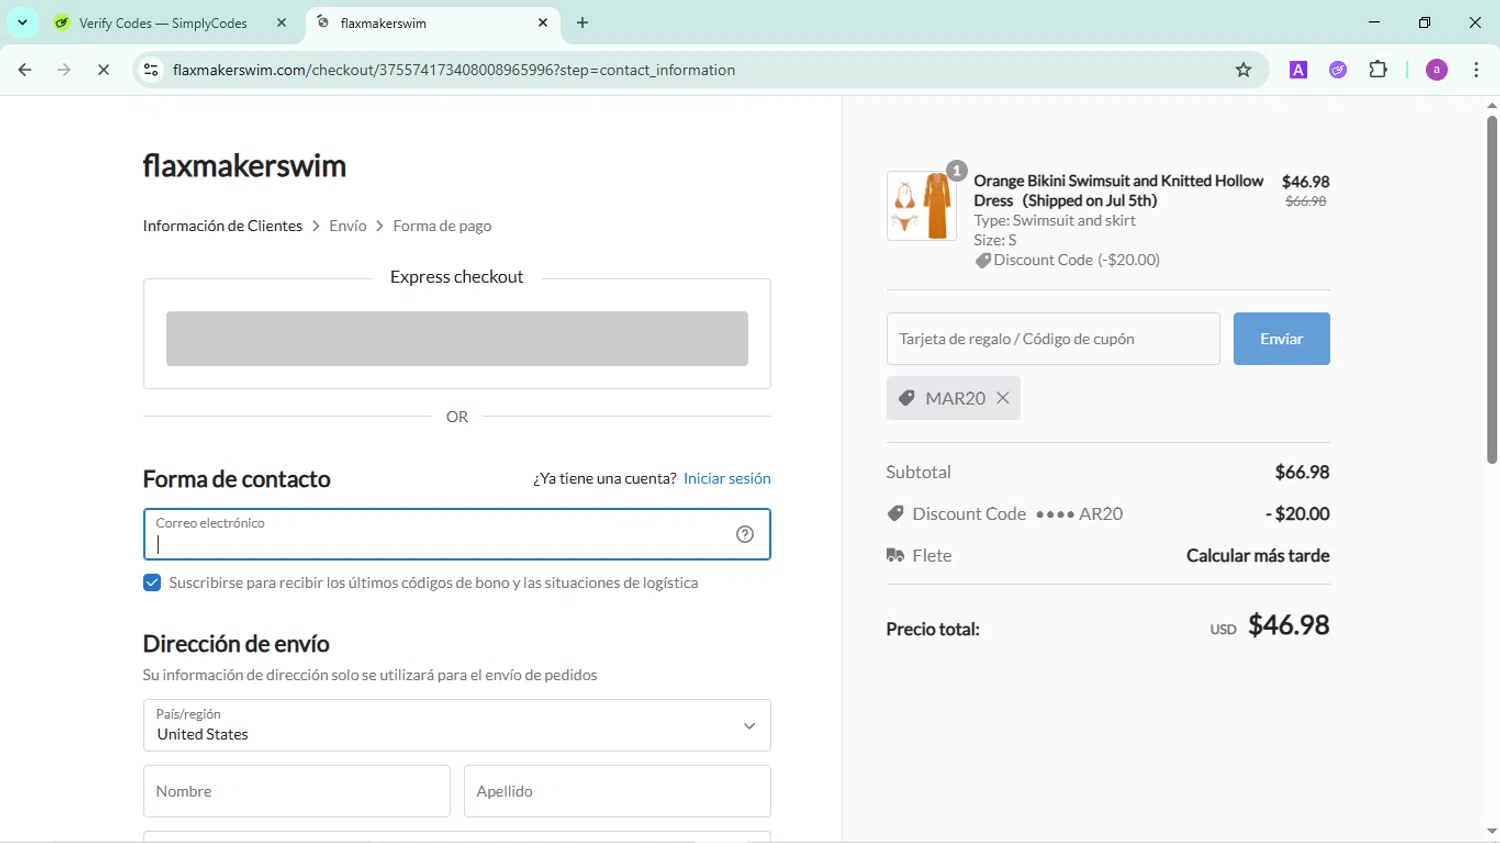Open Chrome three-dot menu
Viewport: 1500px width, 843px height.
(x=1476, y=70)
